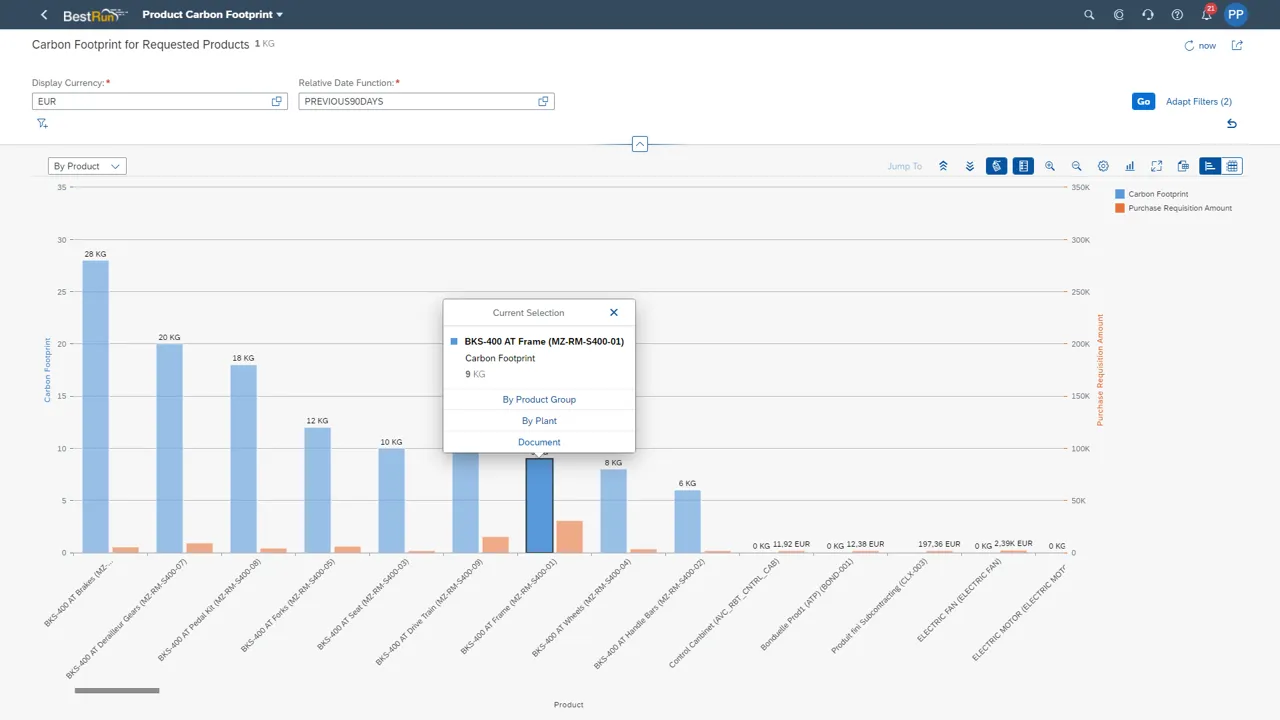Open notifications showing 21 alerts
Screen dimensions: 1280x720
pos(1206,14)
